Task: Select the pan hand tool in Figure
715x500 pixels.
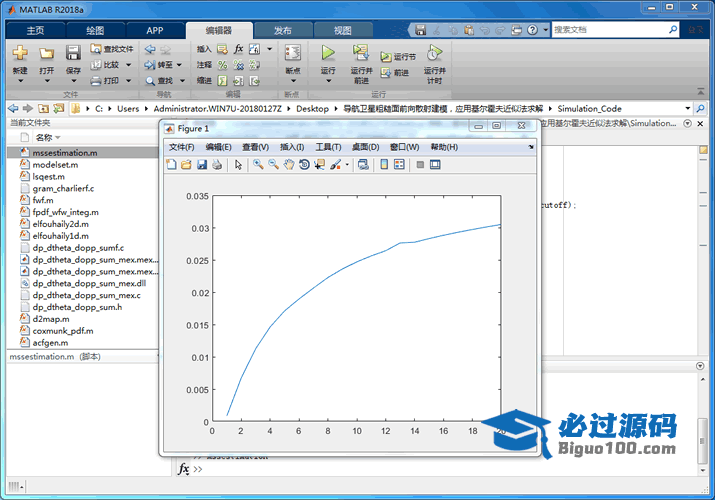Action: (289, 165)
